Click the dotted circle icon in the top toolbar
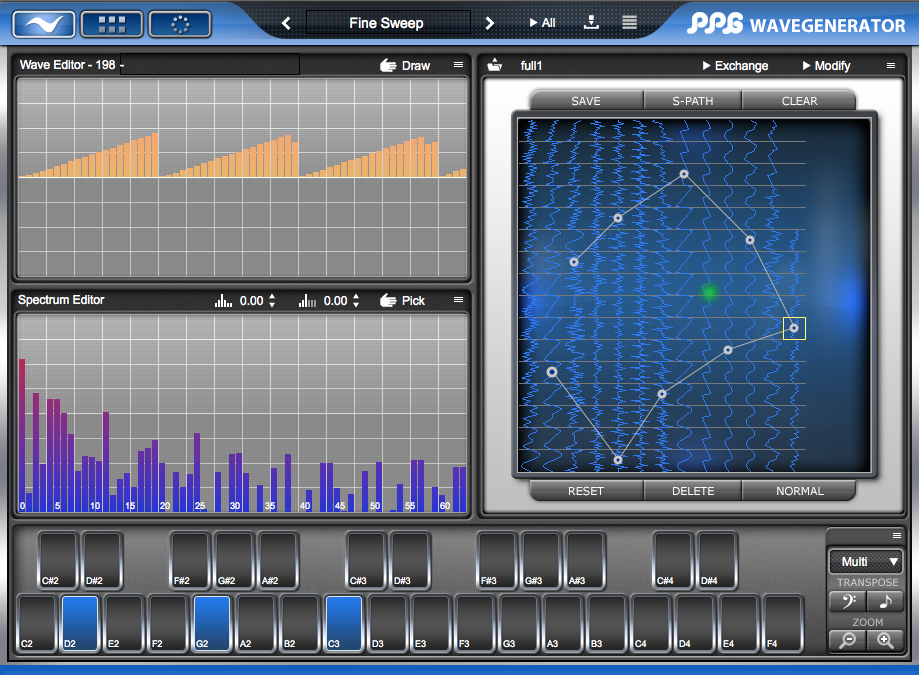Screen dimensions: 919x675 click(181, 24)
